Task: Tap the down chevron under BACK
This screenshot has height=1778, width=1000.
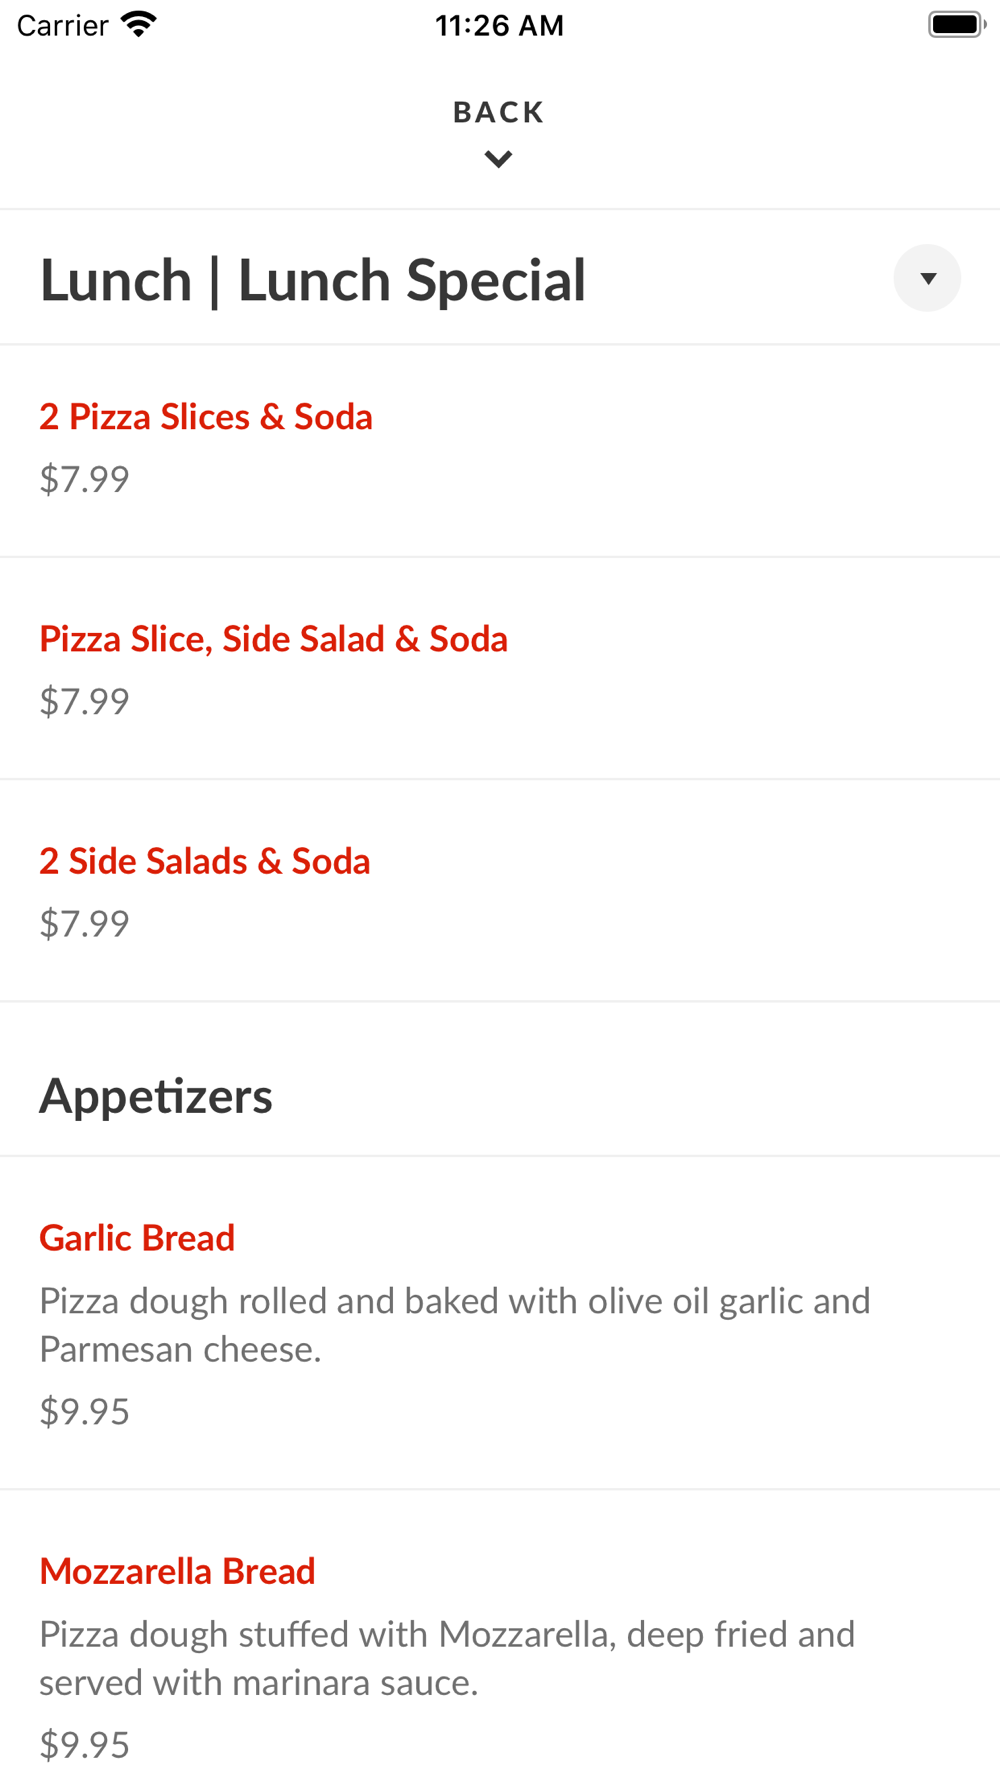Action: coord(498,159)
